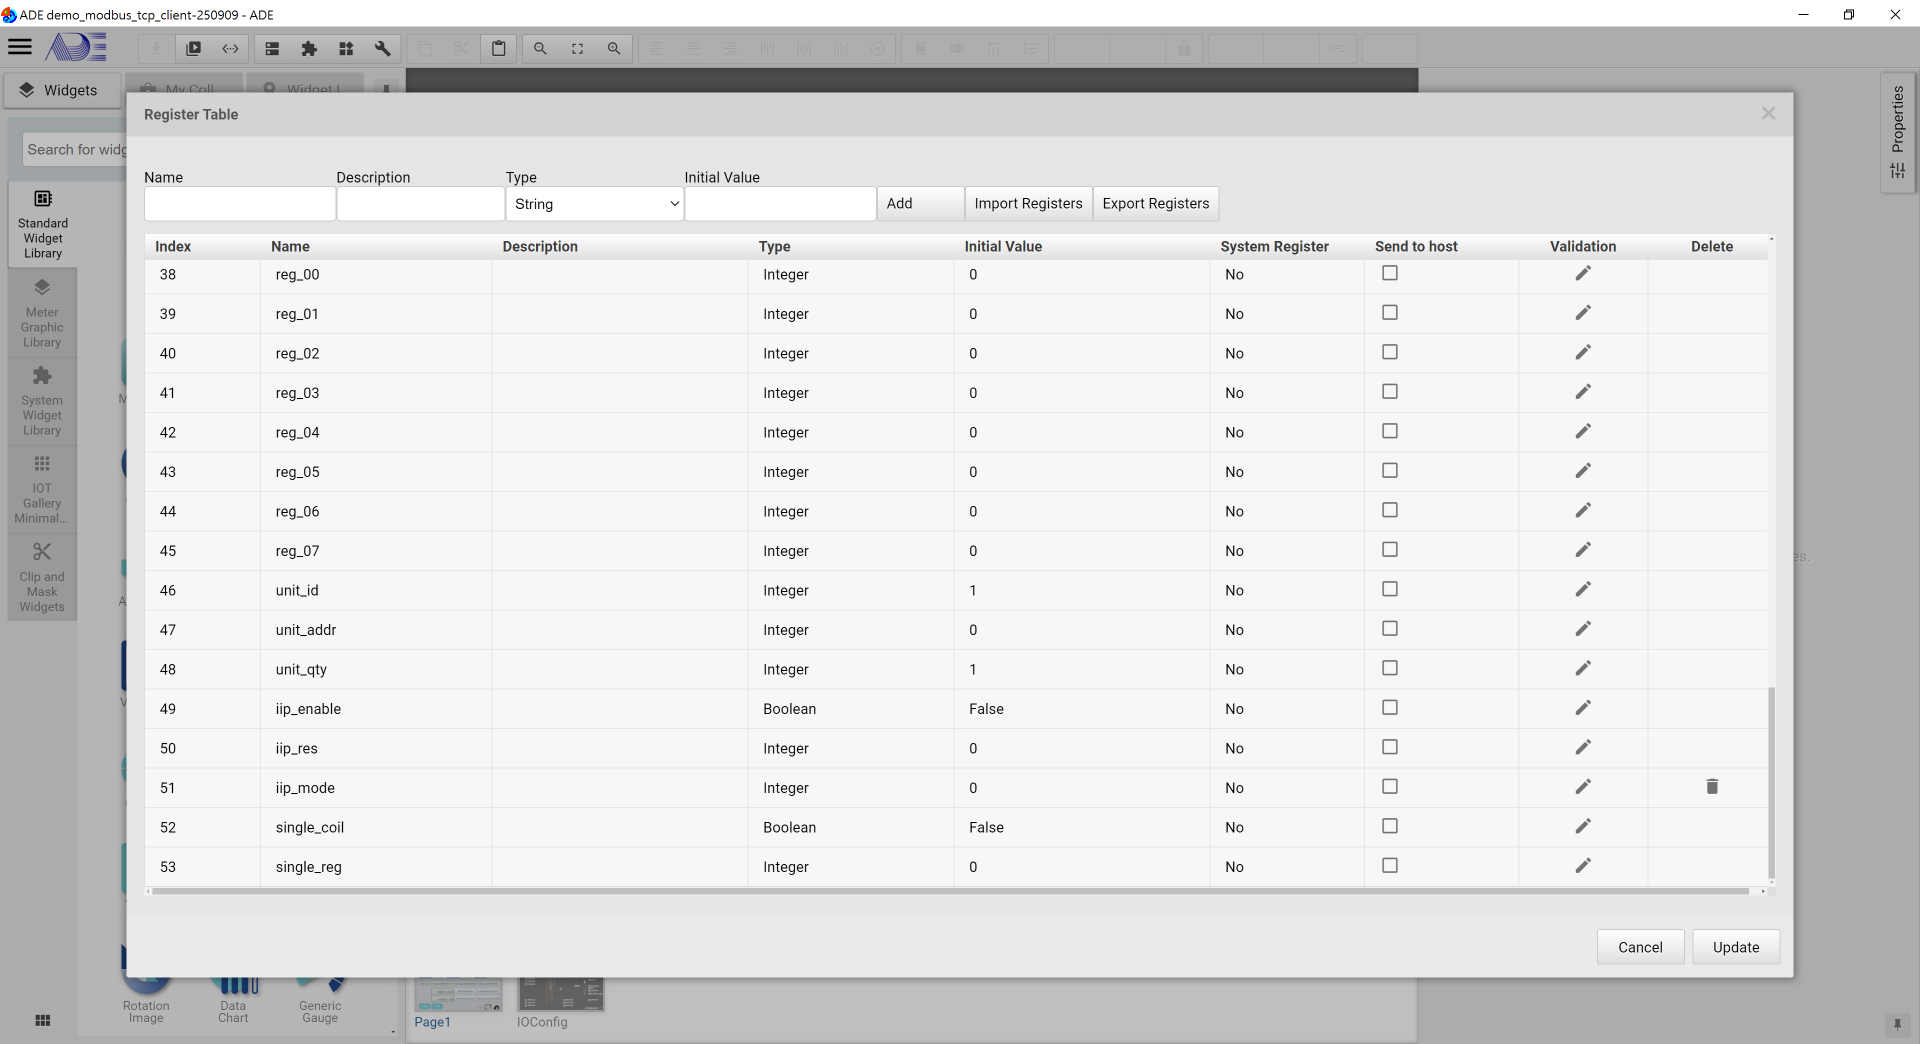Image resolution: width=1920 pixels, height=1044 pixels.
Task: Open the Type dropdown showing String
Action: pyautogui.click(x=595, y=204)
